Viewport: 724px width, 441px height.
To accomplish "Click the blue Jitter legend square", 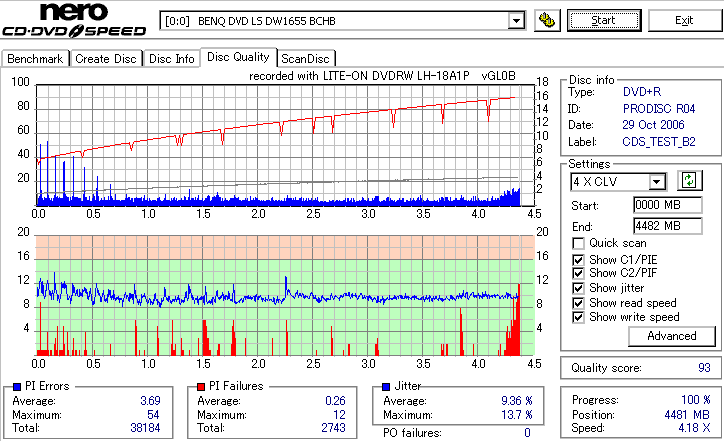I will (x=386, y=387).
